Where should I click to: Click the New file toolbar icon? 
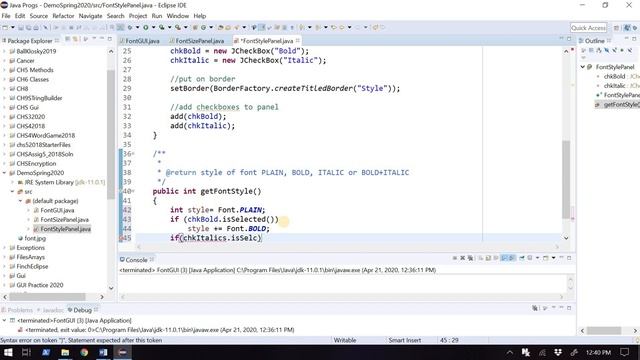tap(4, 28)
